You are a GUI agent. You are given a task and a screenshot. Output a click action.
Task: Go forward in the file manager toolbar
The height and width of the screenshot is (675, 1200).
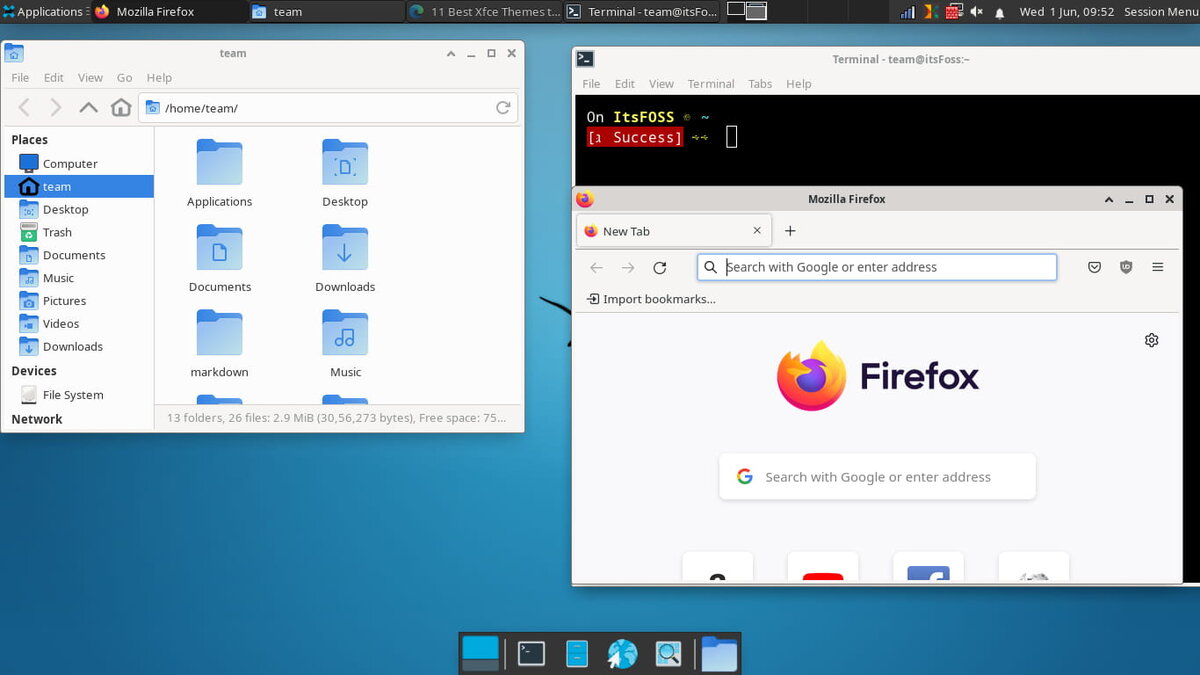[56, 108]
